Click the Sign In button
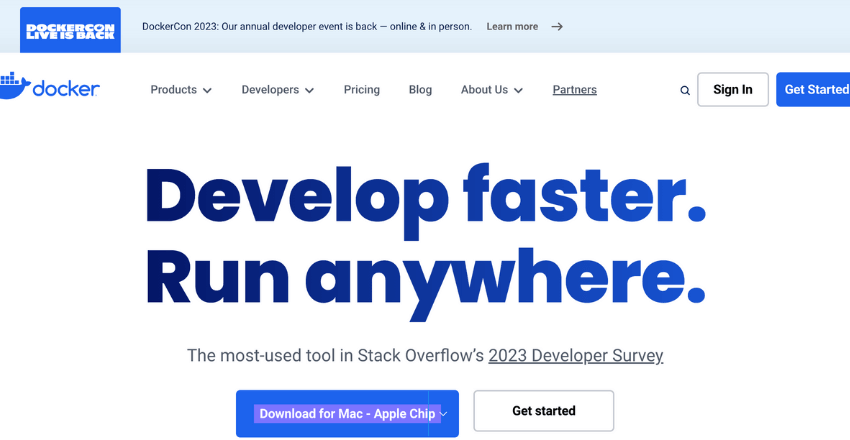The height and width of the screenshot is (440, 850). (733, 89)
